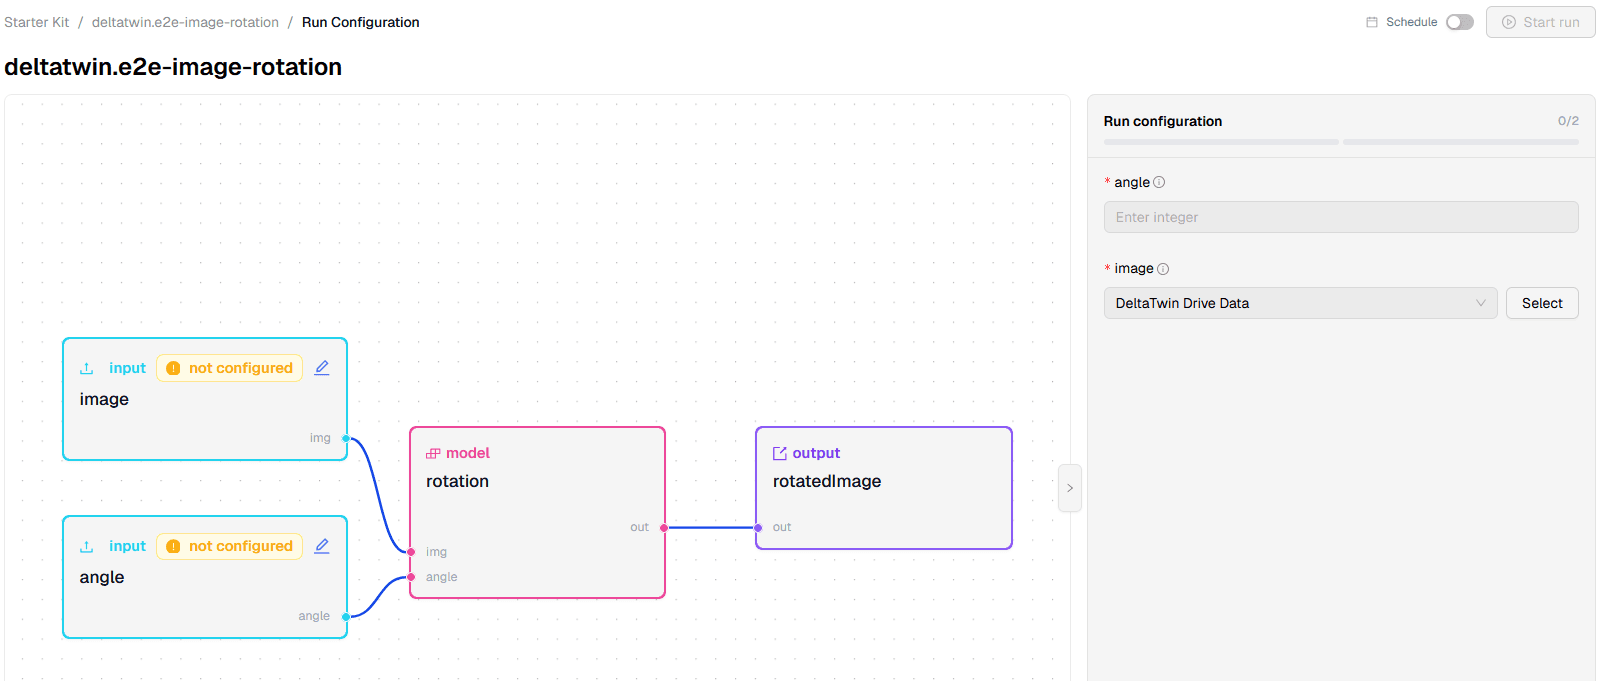This screenshot has width=1602, height=681.
Task: Click the info icon next to angle label
Action: pyautogui.click(x=1159, y=182)
